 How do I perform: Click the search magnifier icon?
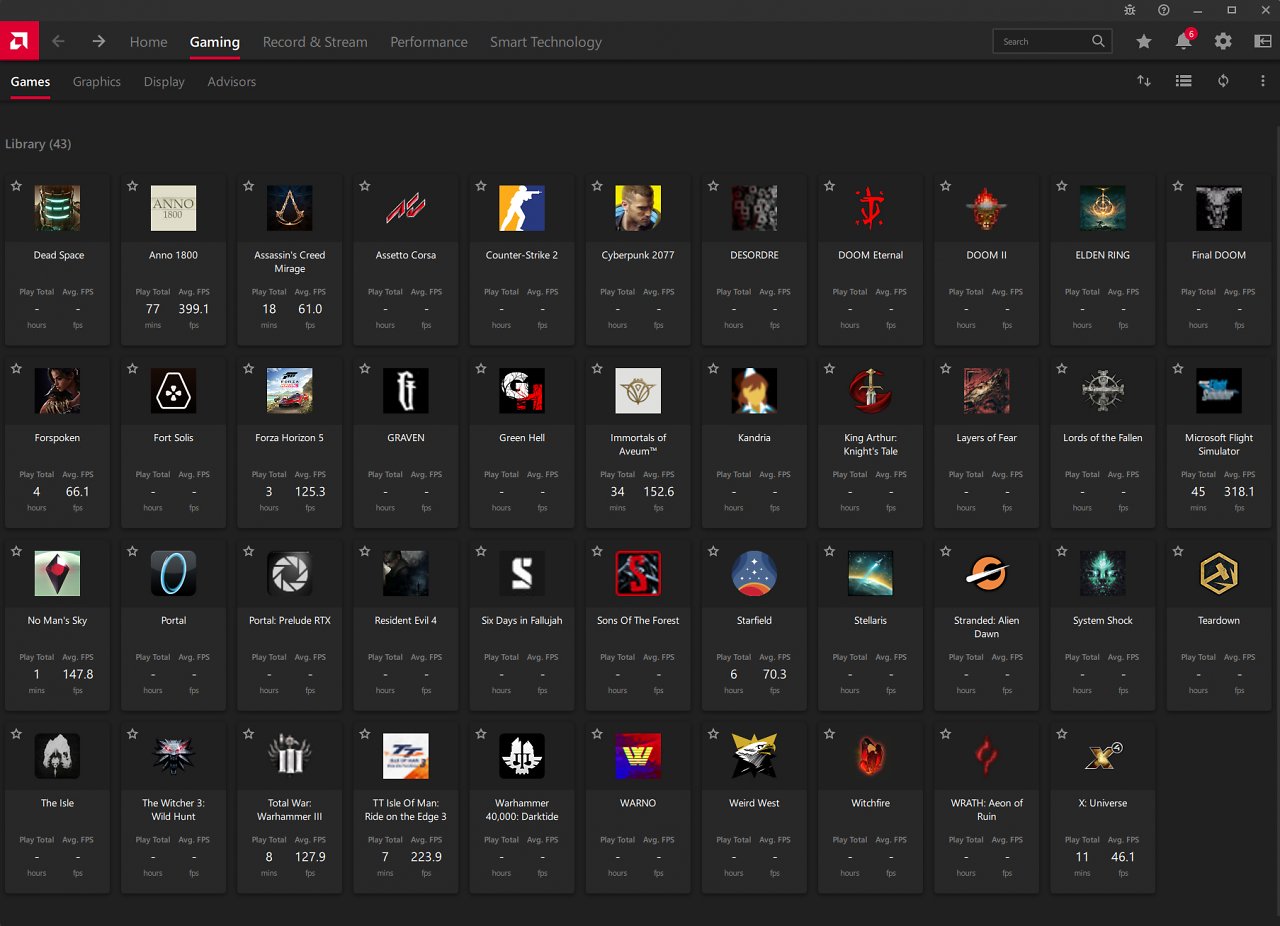click(1098, 41)
